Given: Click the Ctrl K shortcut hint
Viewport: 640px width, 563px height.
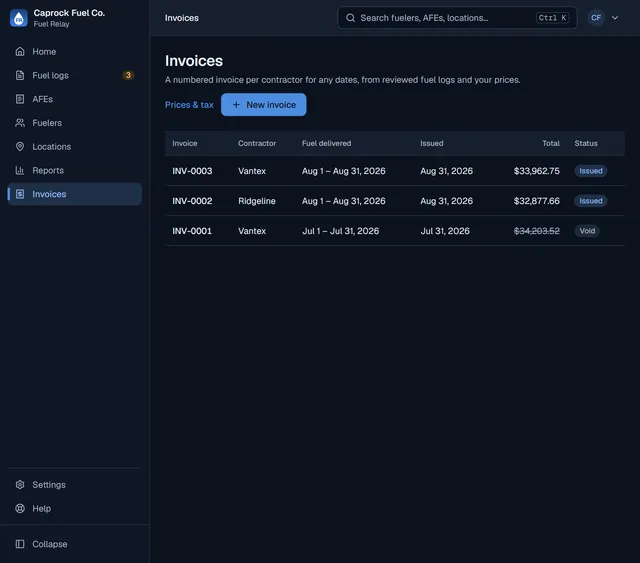Looking at the screenshot, I should pyautogui.click(x=552, y=18).
